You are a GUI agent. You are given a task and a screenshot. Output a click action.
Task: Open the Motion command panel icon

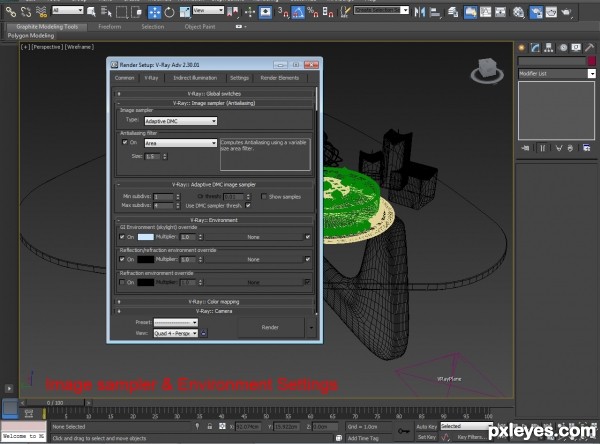pyautogui.click(x=563, y=48)
